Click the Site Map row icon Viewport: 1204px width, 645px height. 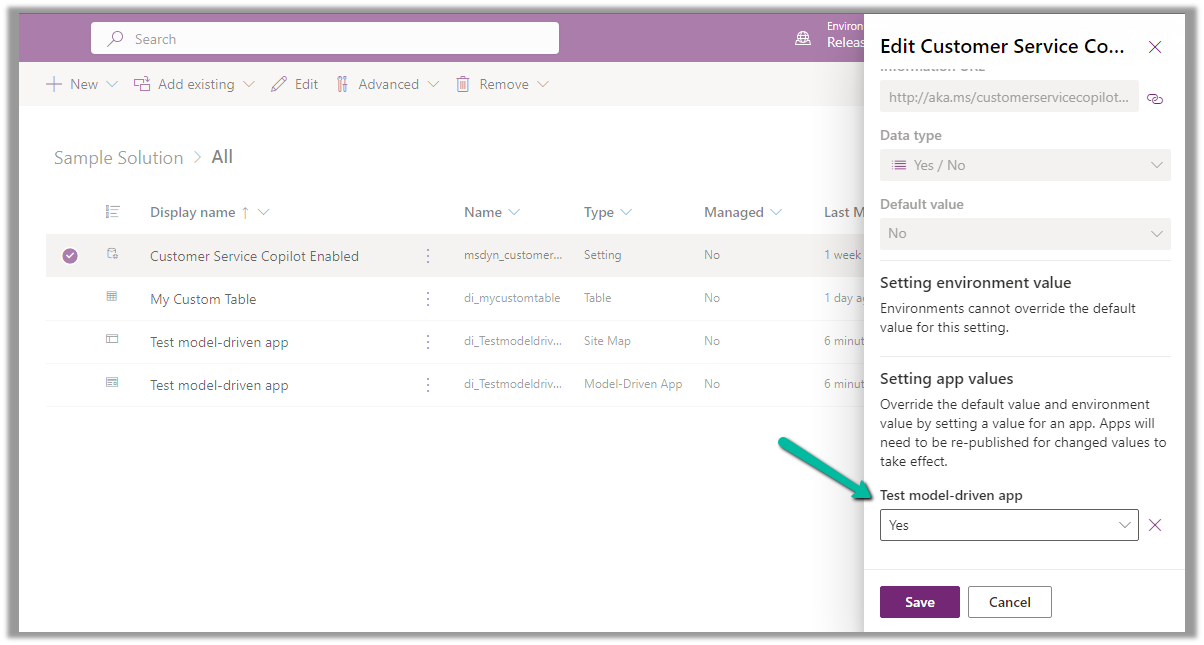(x=113, y=341)
